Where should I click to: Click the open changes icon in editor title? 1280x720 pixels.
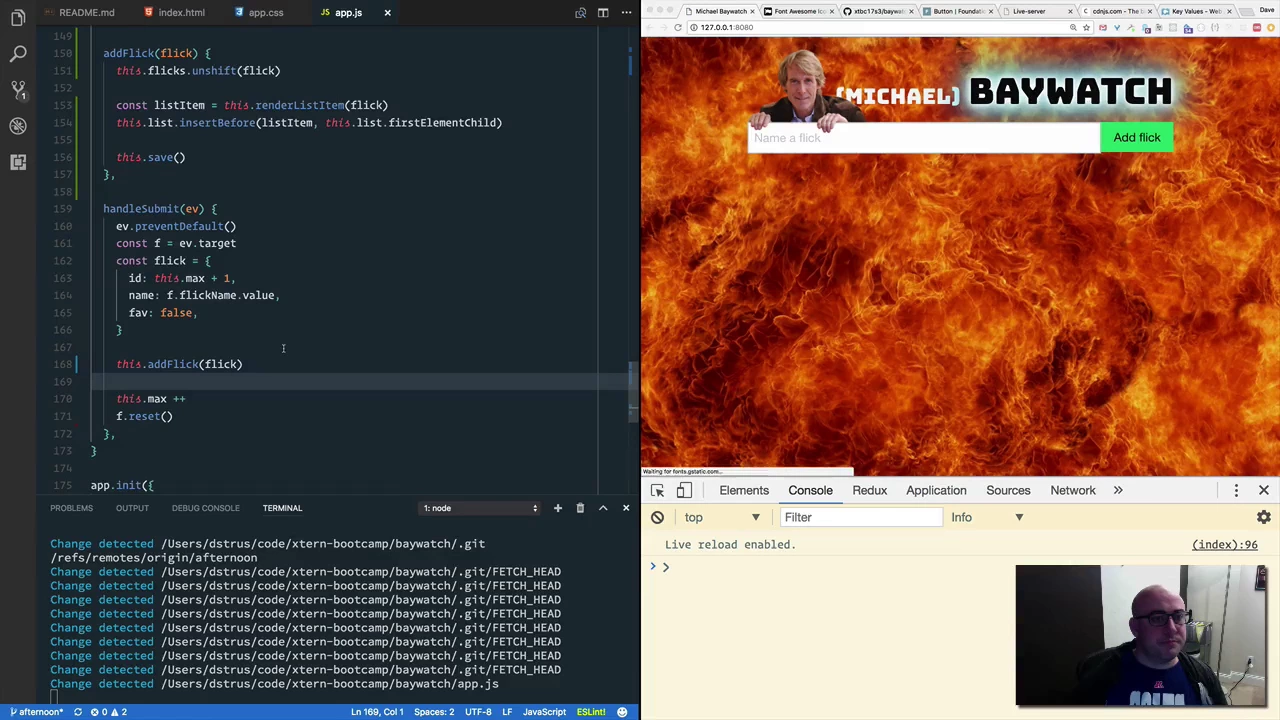coord(580,13)
